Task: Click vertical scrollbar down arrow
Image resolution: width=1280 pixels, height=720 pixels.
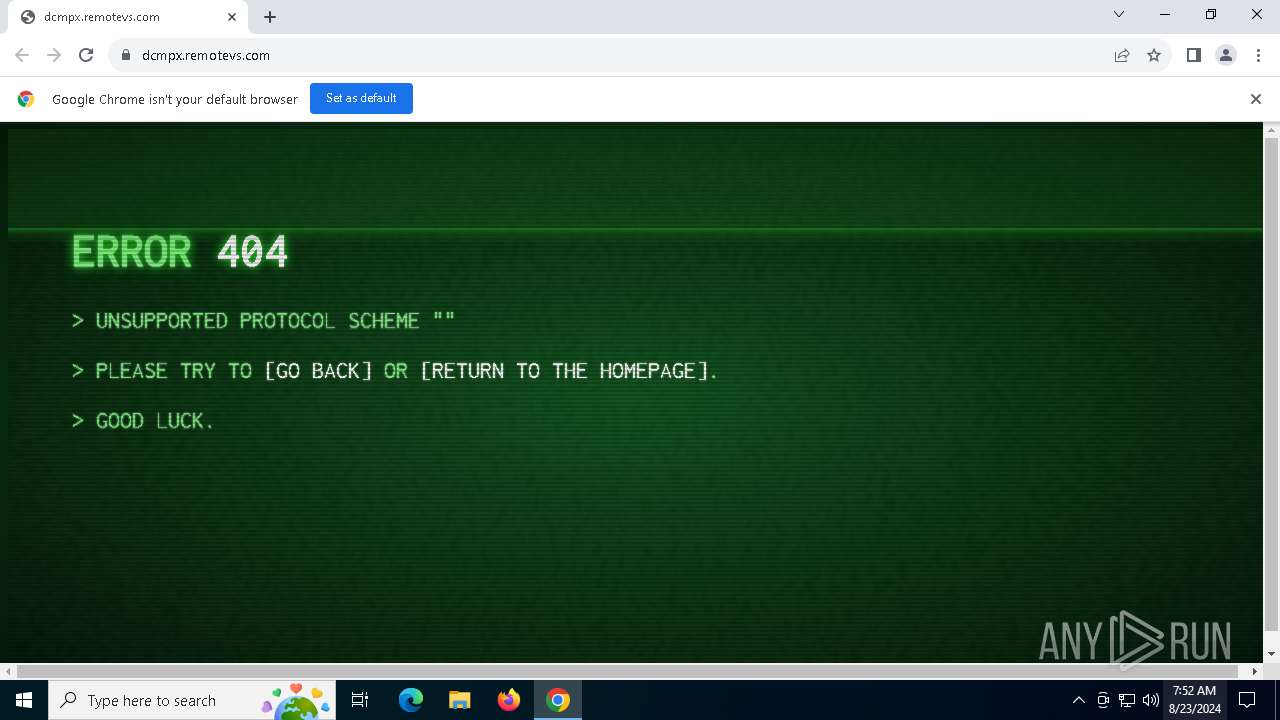Action: click(1271, 654)
